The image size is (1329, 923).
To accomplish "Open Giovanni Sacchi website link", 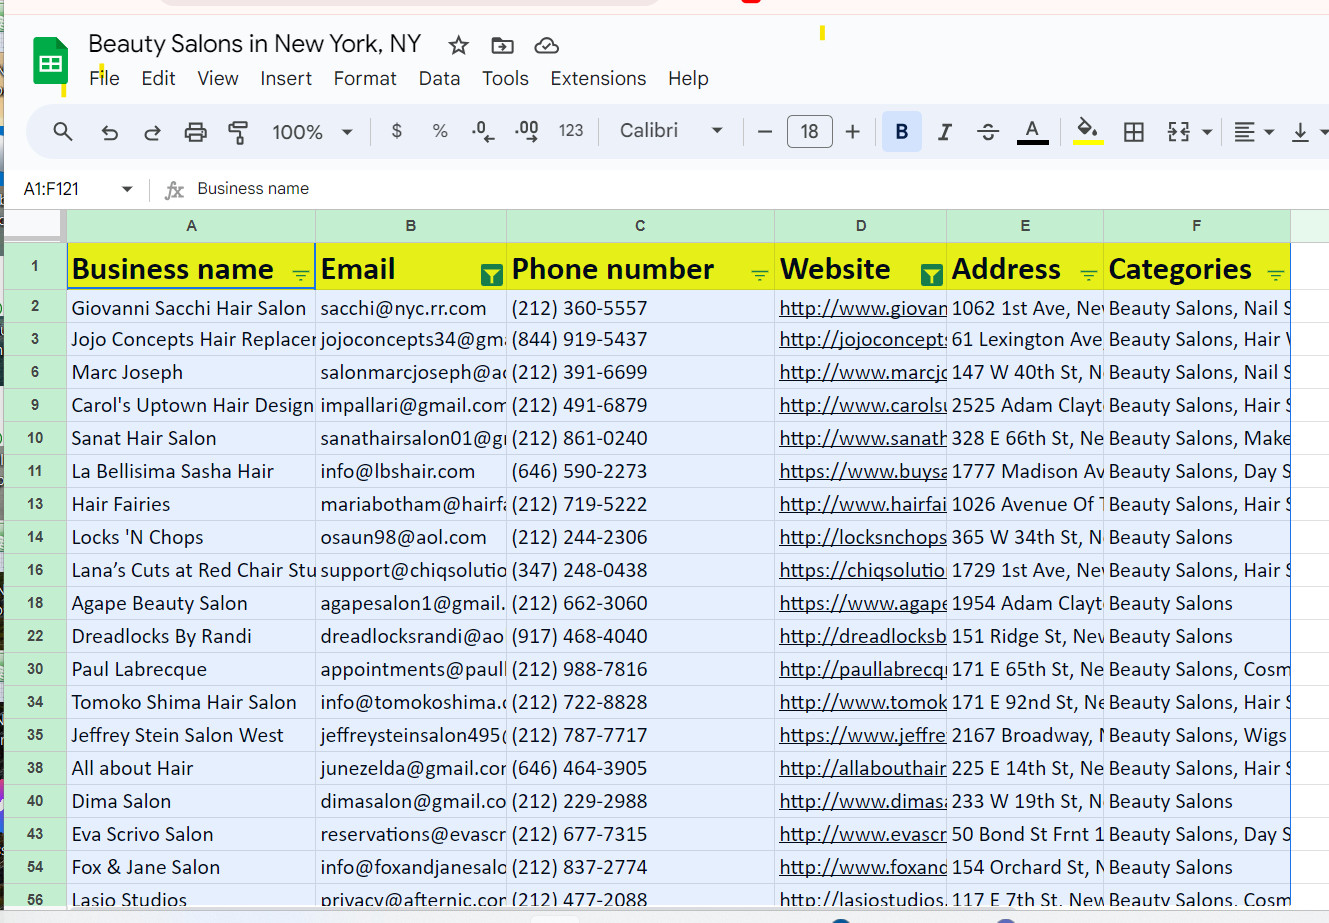I will [x=863, y=308].
